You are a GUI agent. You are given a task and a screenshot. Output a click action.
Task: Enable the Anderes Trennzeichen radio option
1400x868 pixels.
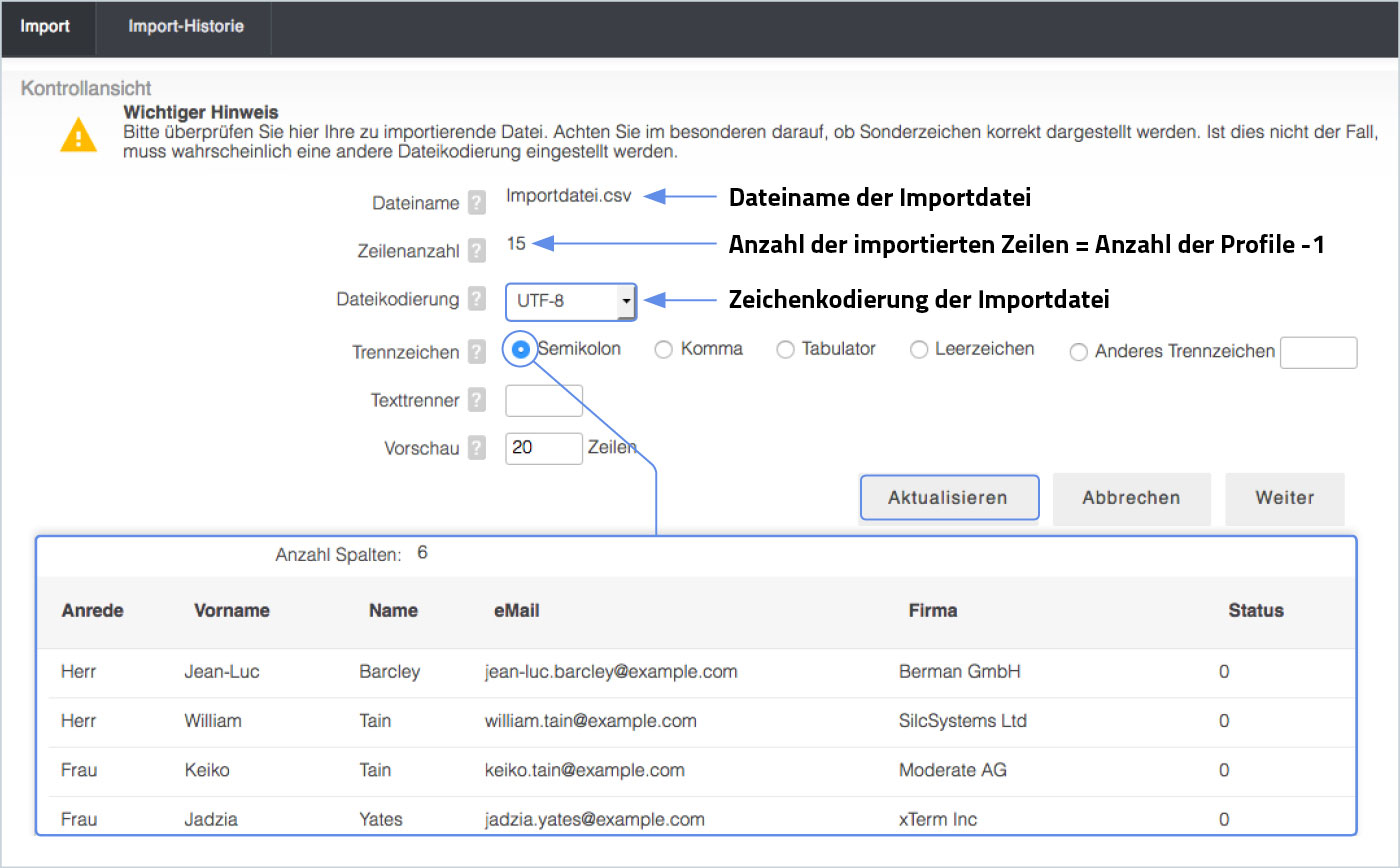pyautogui.click(x=1079, y=352)
